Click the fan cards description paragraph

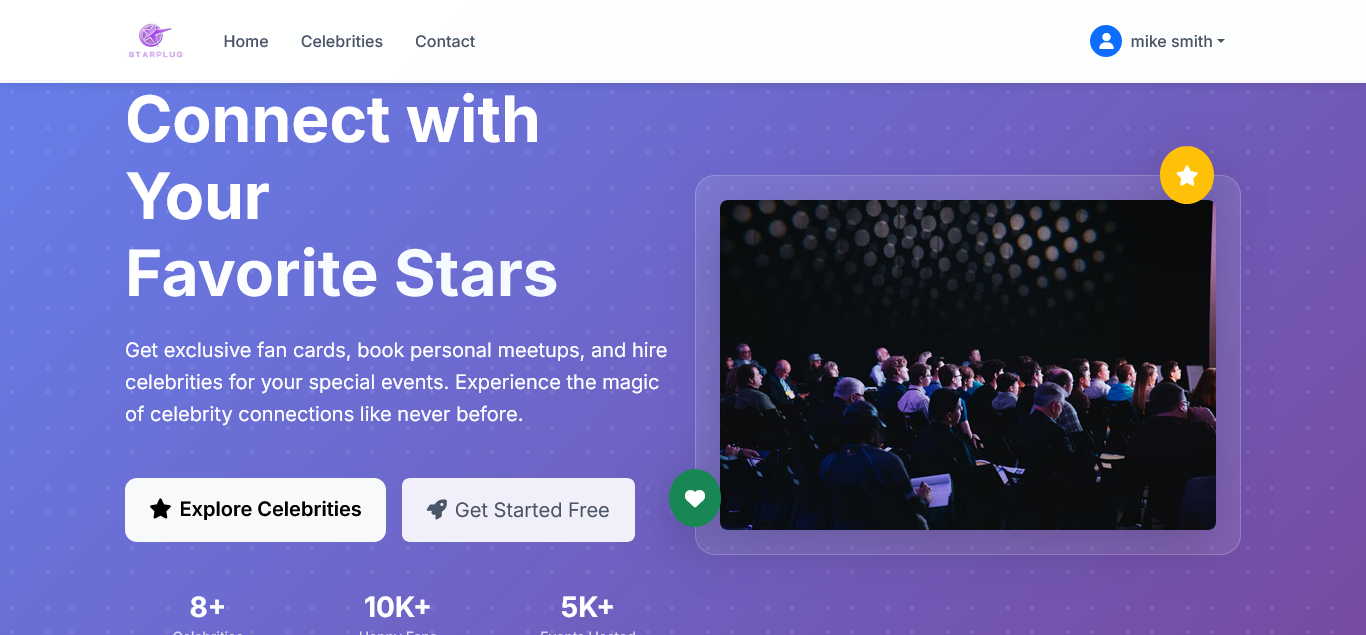pyautogui.click(x=395, y=382)
